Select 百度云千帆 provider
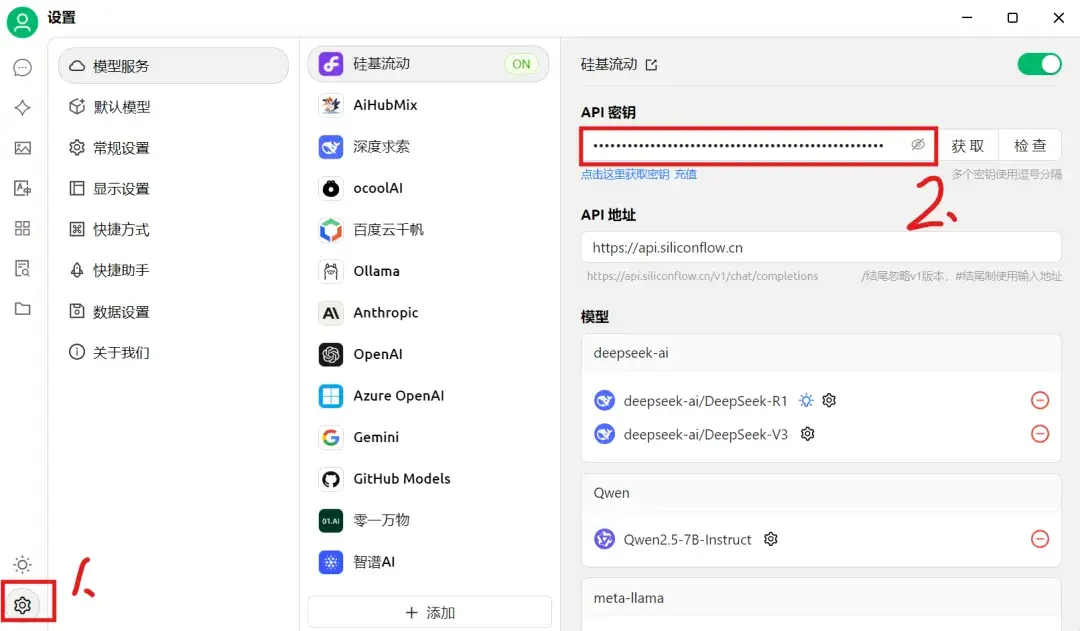The width and height of the screenshot is (1080, 631). coord(428,229)
